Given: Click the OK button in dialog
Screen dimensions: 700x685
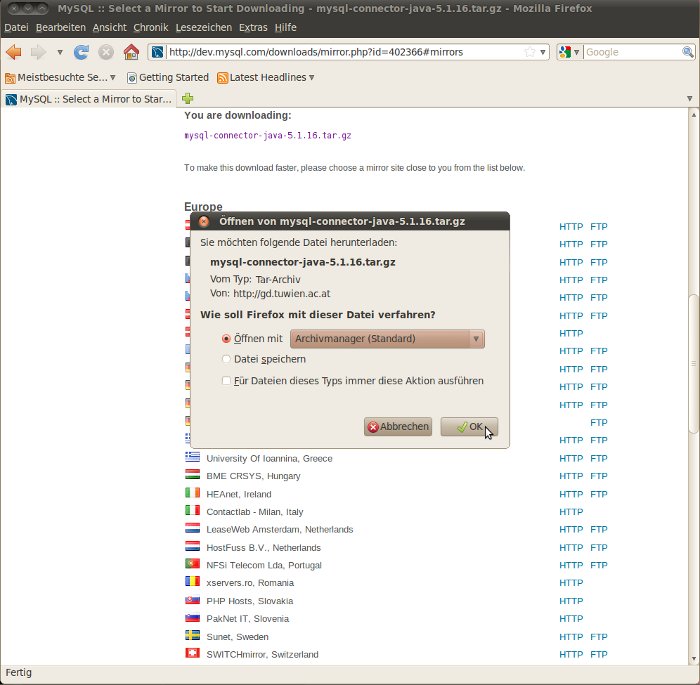Looking at the screenshot, I should [469, 427].
